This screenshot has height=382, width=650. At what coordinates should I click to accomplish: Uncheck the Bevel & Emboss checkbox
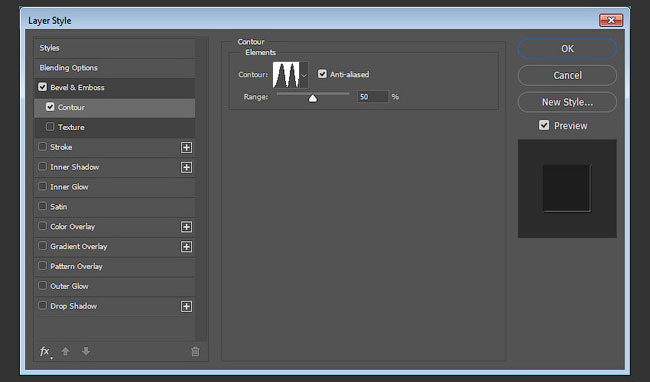pyautogui.click(x=42, y=87)
